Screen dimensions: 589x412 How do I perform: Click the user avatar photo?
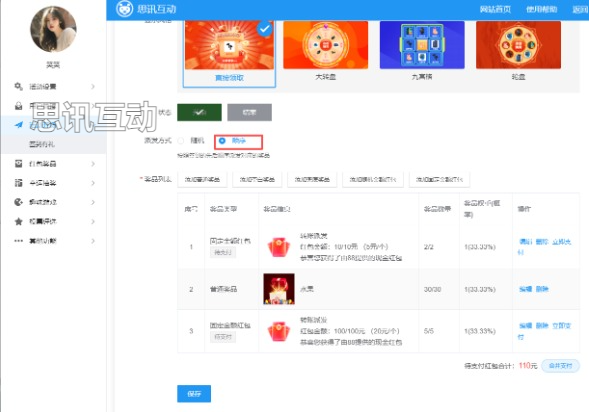click(x=53, y=29)
